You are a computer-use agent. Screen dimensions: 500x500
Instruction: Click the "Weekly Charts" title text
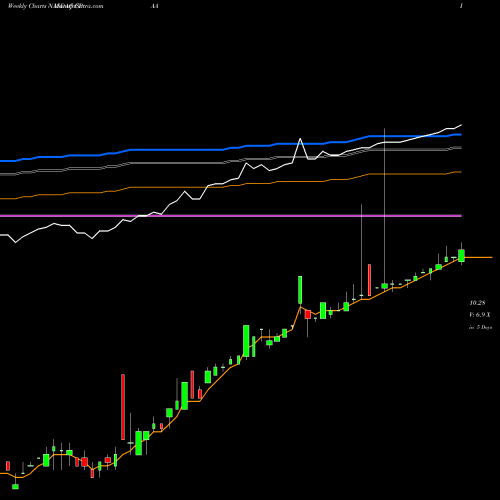tap(28, 6)
